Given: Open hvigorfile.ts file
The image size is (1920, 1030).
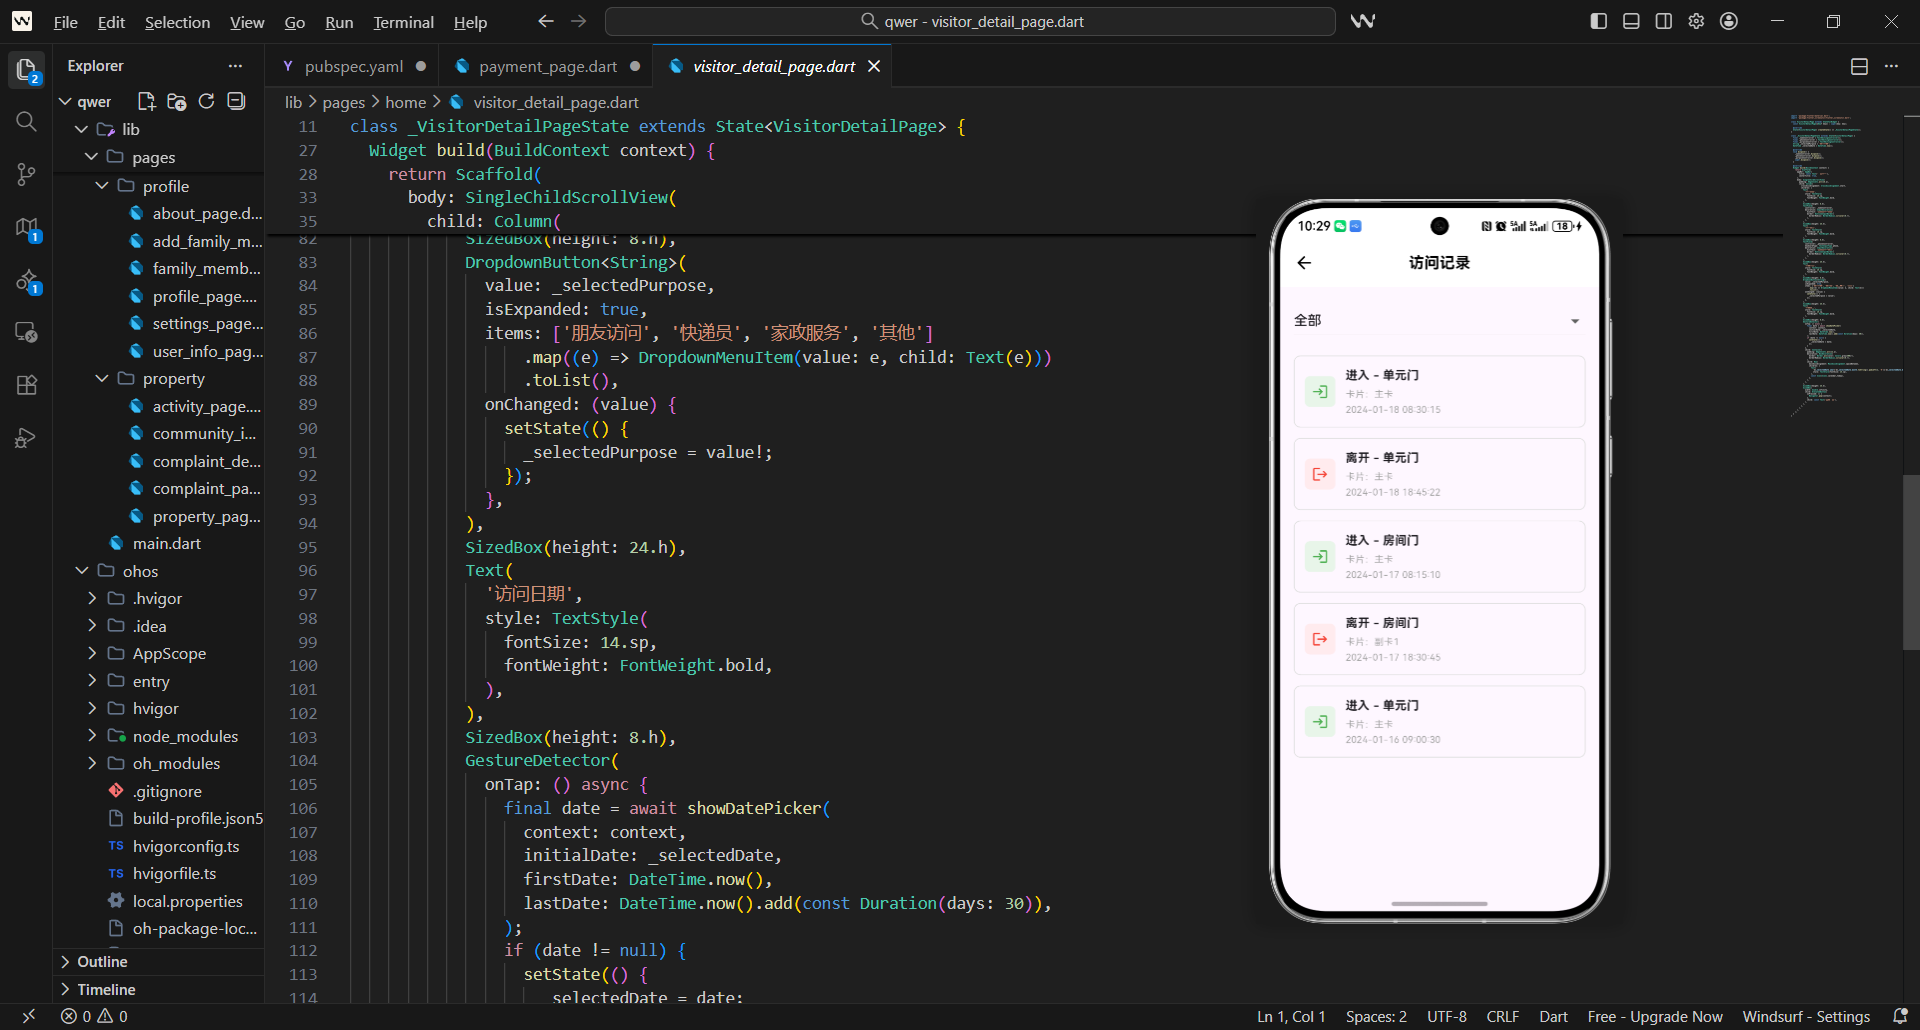Looking at the screenshot, I should click(174, 873).
